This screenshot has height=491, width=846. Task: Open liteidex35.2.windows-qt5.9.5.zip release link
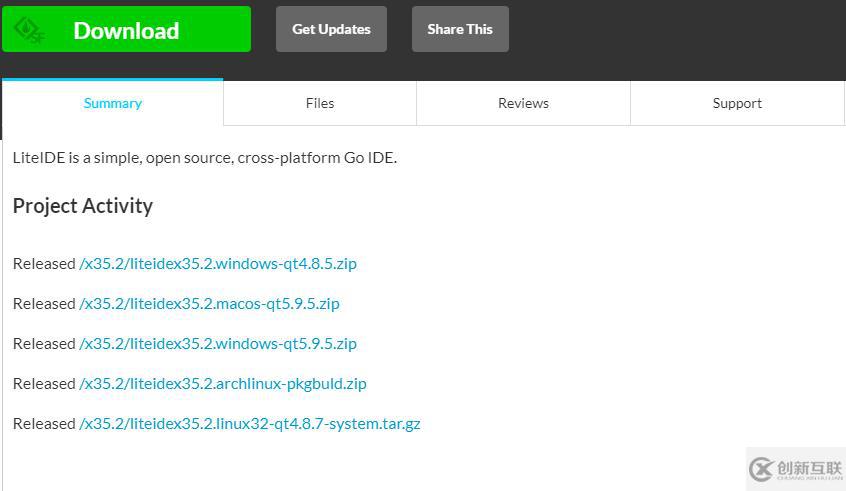[x=218, y=344]
